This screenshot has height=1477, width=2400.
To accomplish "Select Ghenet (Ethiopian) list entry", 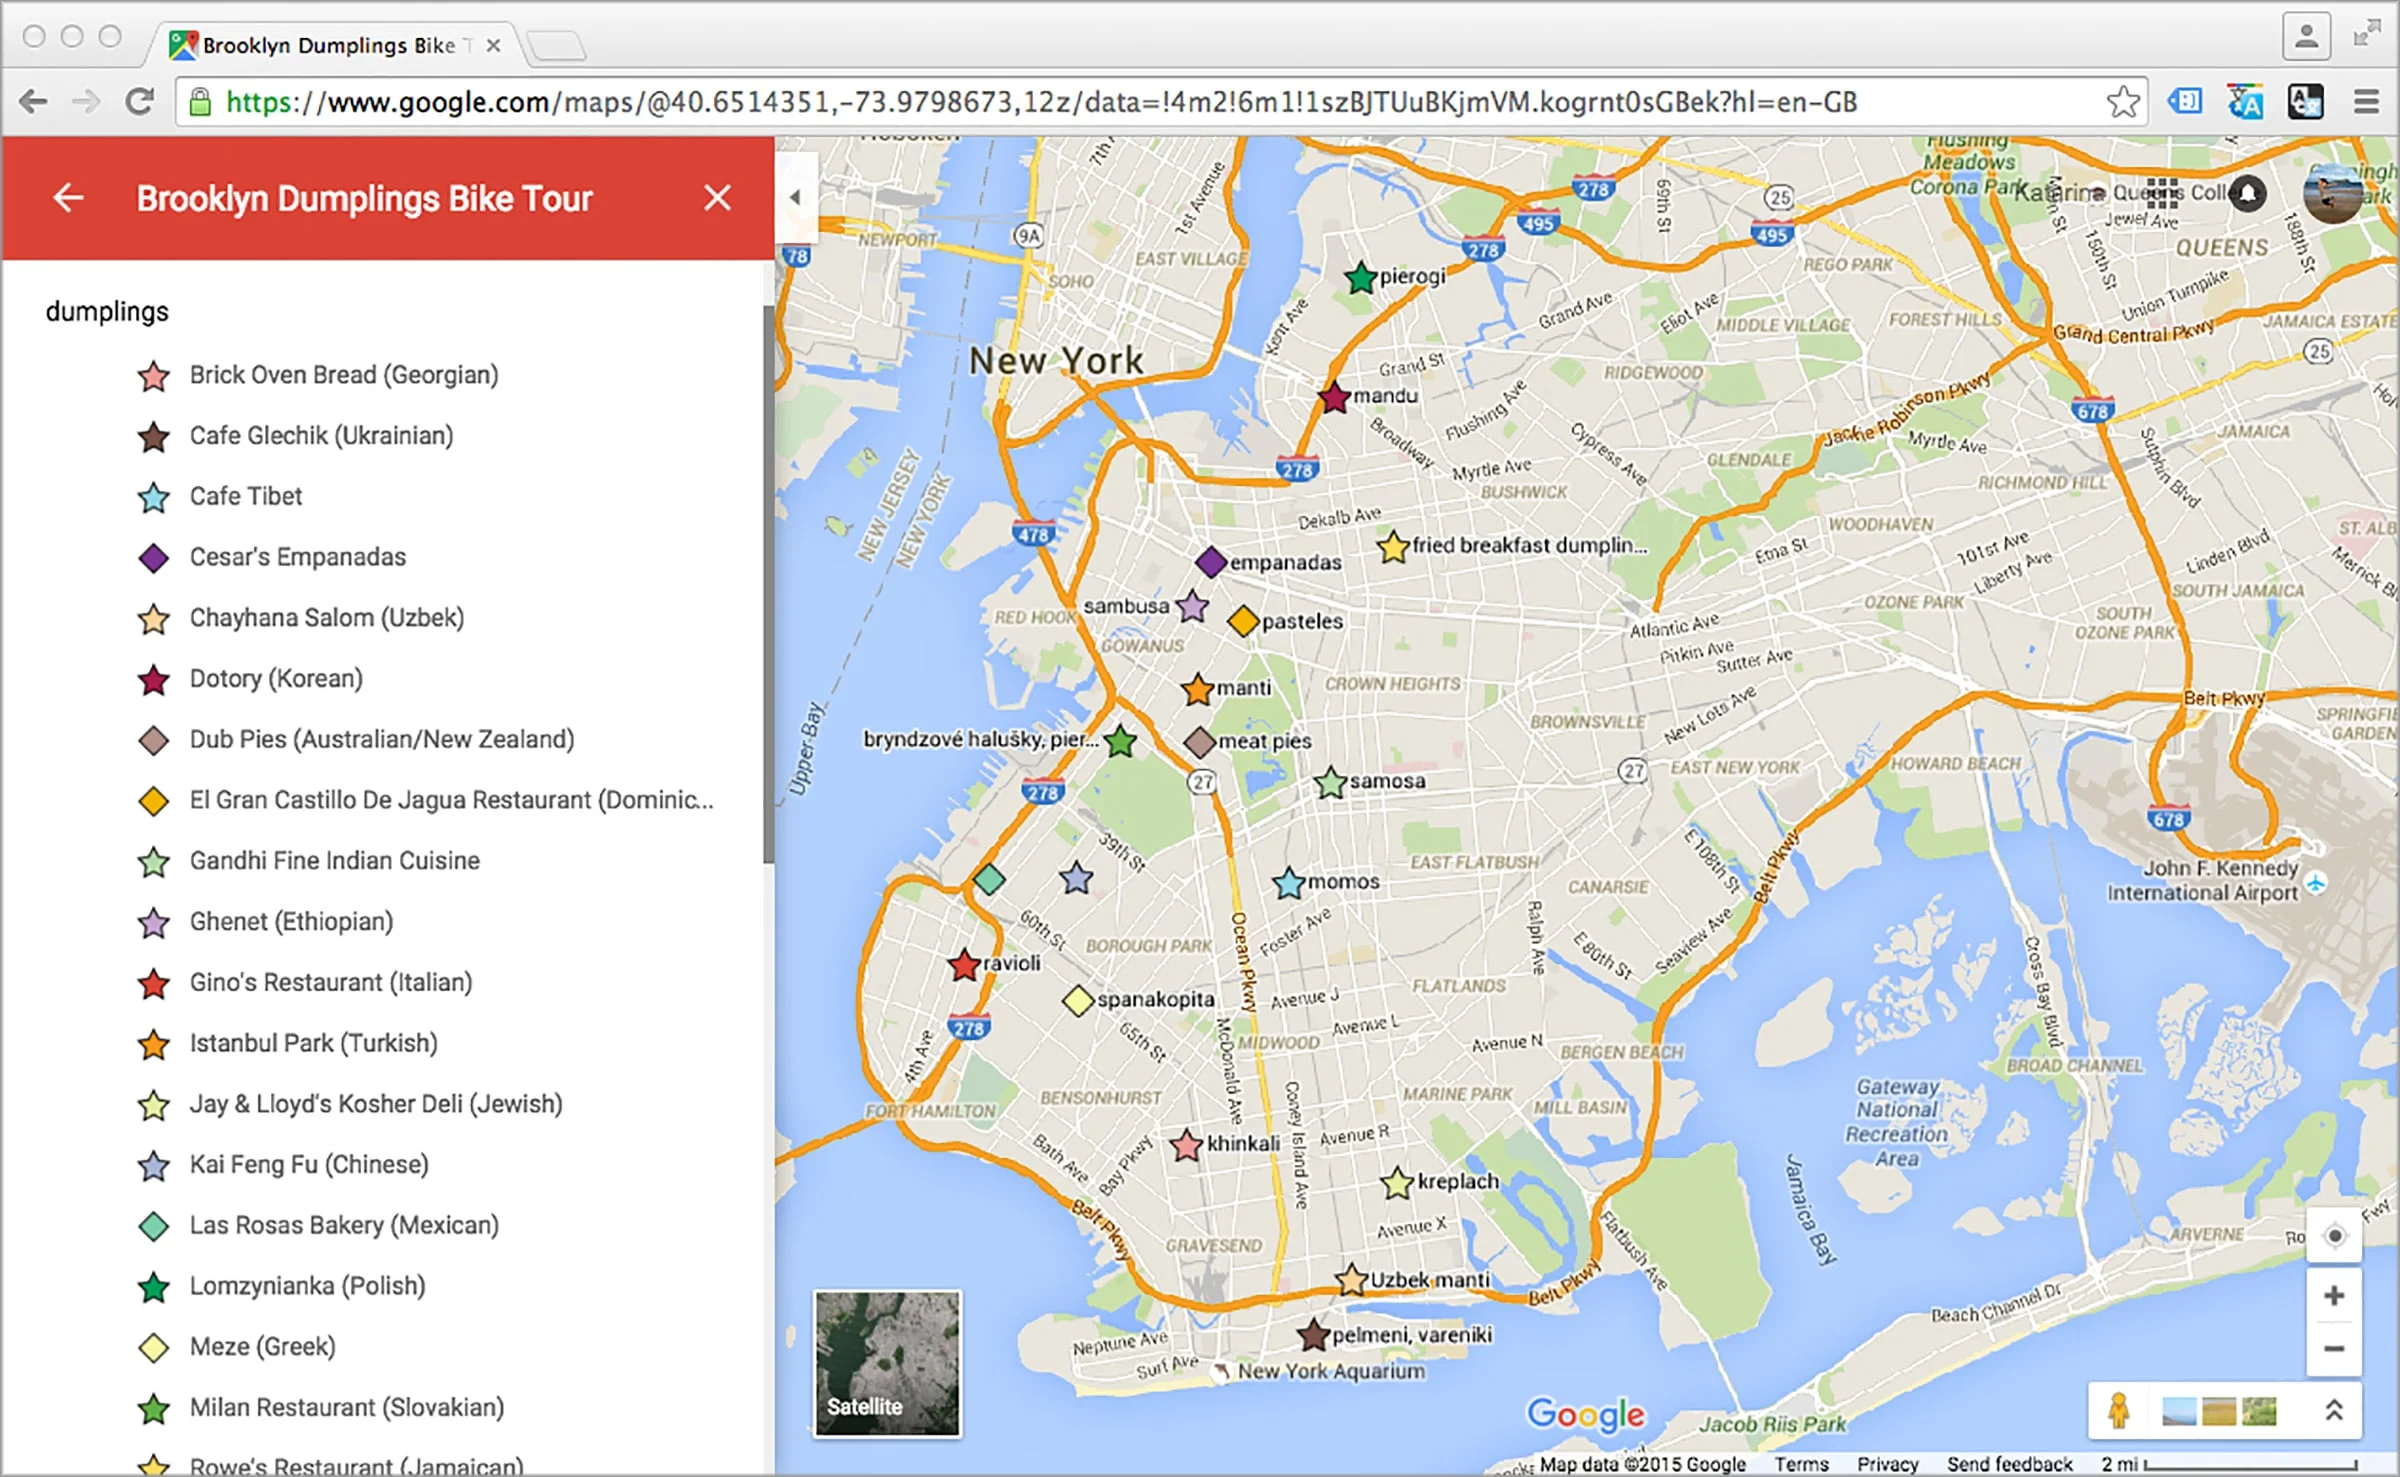I will 291,922.
